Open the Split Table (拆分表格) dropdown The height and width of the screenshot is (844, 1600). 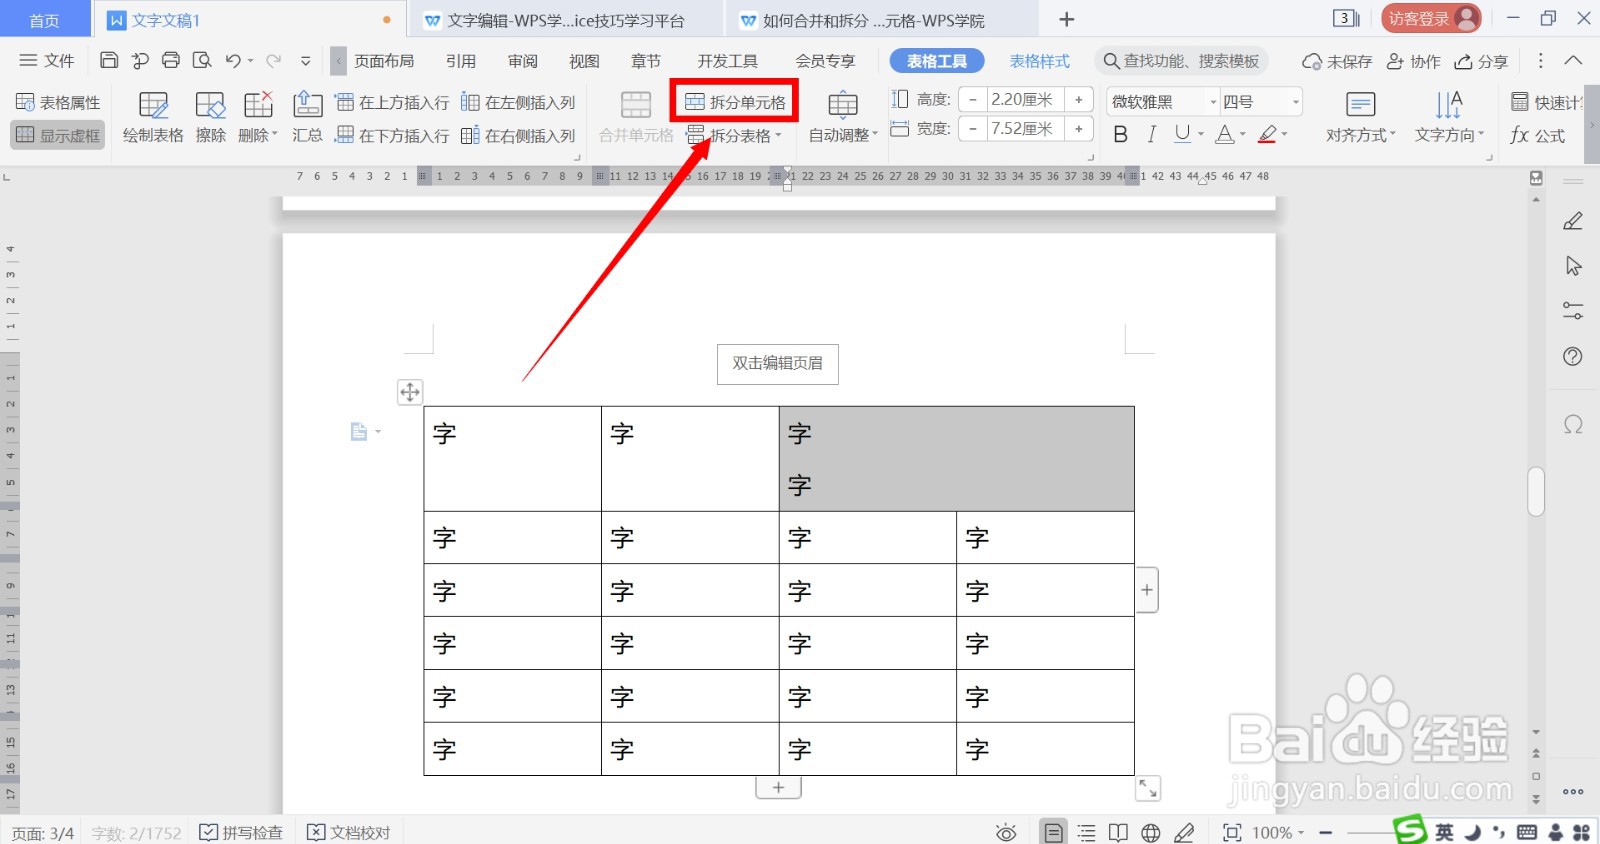coord(734,135)
